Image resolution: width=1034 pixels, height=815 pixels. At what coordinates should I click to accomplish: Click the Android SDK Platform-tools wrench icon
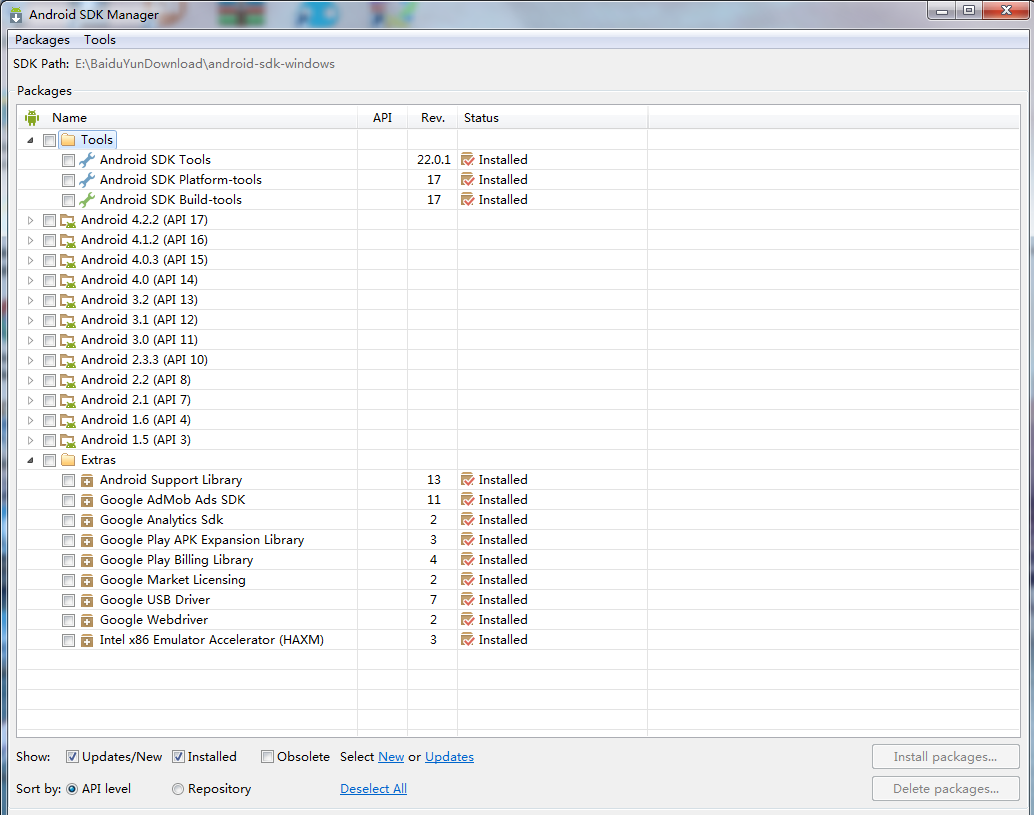[x=87, y=179]
